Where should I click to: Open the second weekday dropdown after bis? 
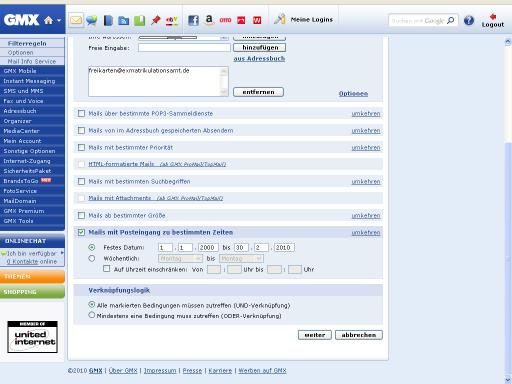pos(241,258)
